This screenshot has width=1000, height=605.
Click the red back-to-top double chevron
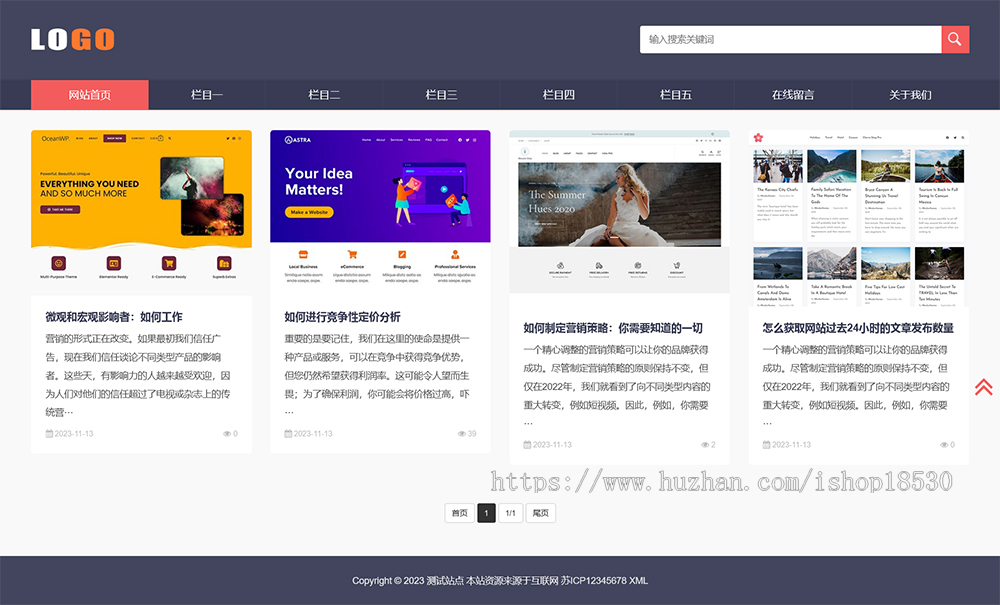click(983, 386)
